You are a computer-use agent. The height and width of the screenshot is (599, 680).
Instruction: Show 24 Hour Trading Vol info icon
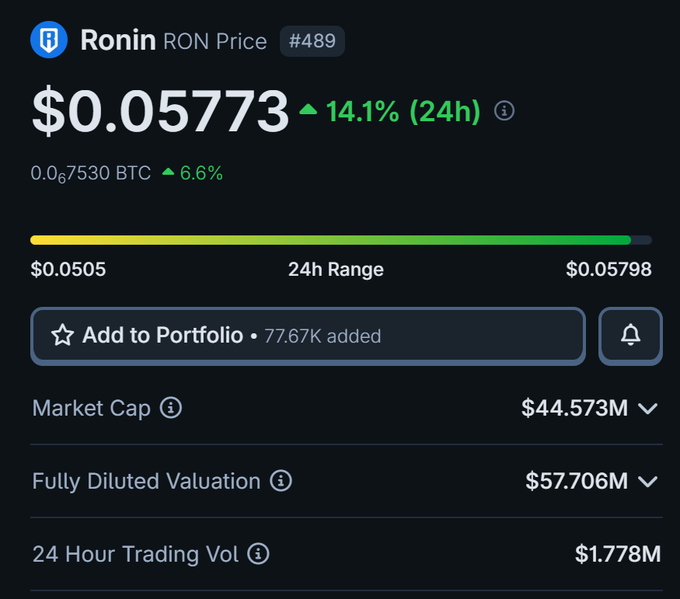tap(258, 553)
